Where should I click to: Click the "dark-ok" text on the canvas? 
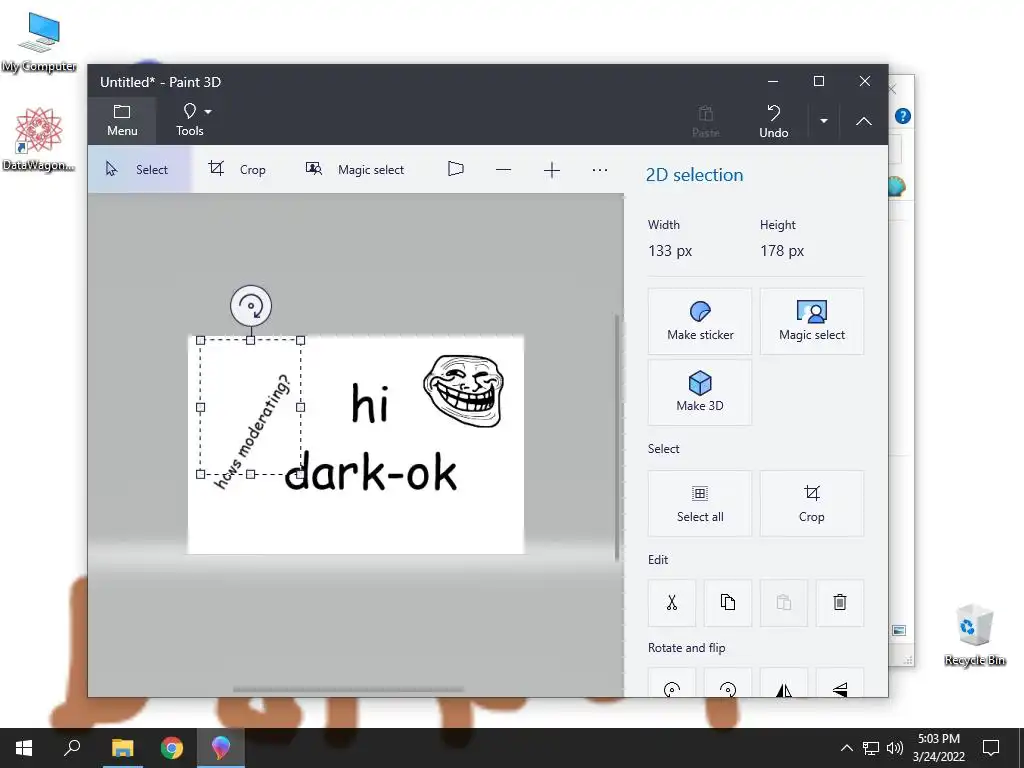[x=371, y=471]
